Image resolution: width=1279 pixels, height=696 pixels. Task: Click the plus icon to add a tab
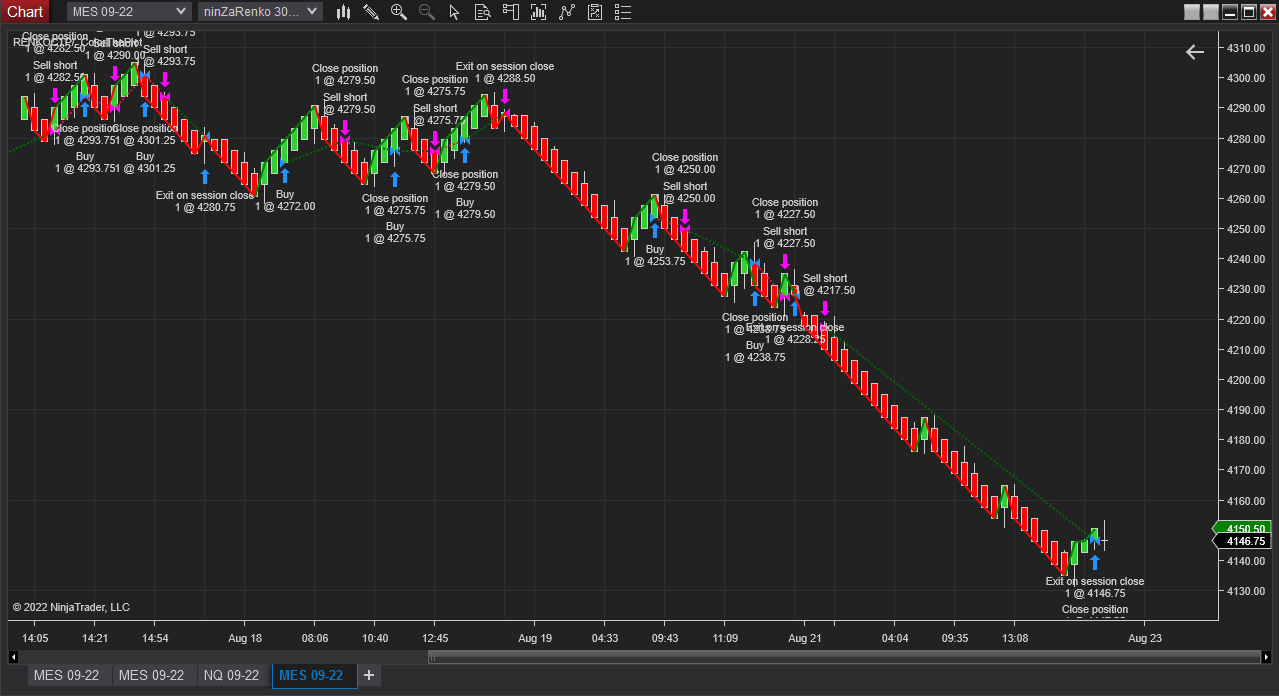click(x=369, y=675)
